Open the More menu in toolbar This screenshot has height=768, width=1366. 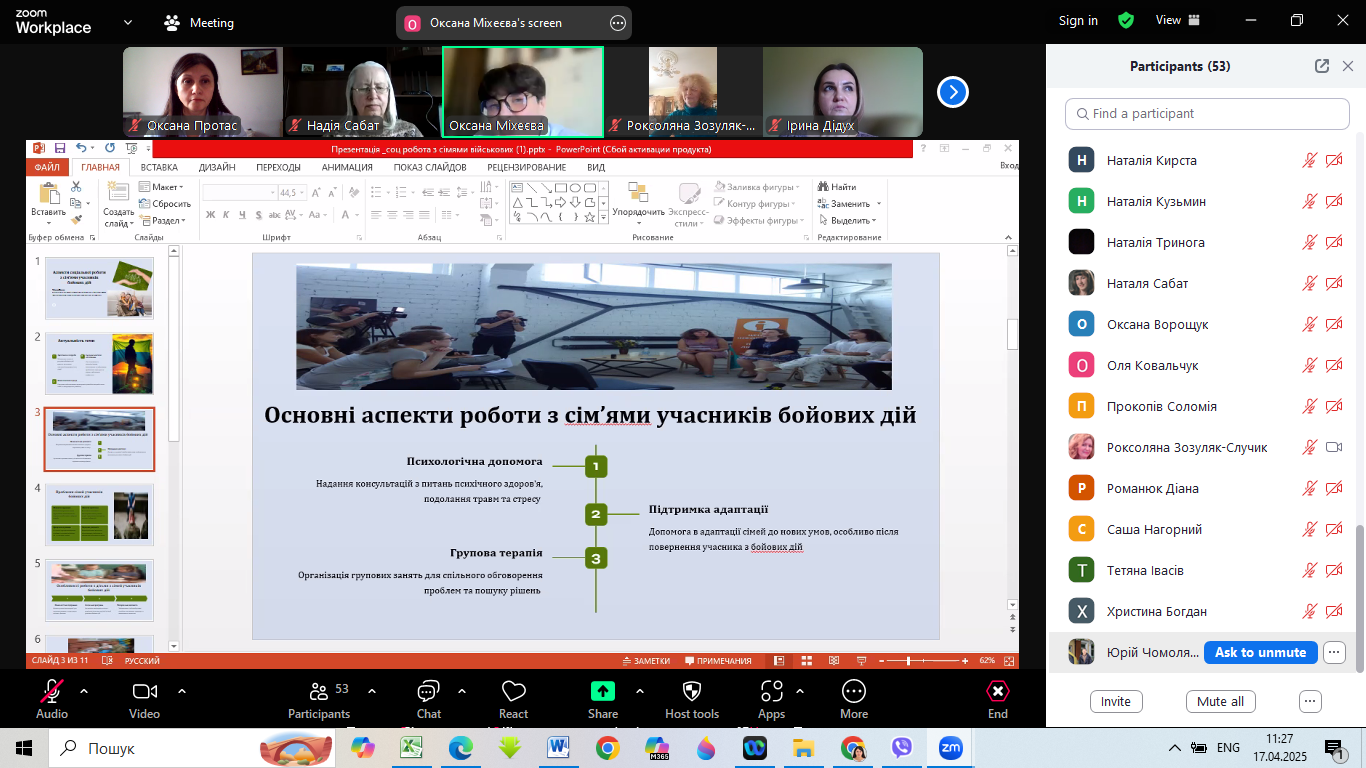853,692
